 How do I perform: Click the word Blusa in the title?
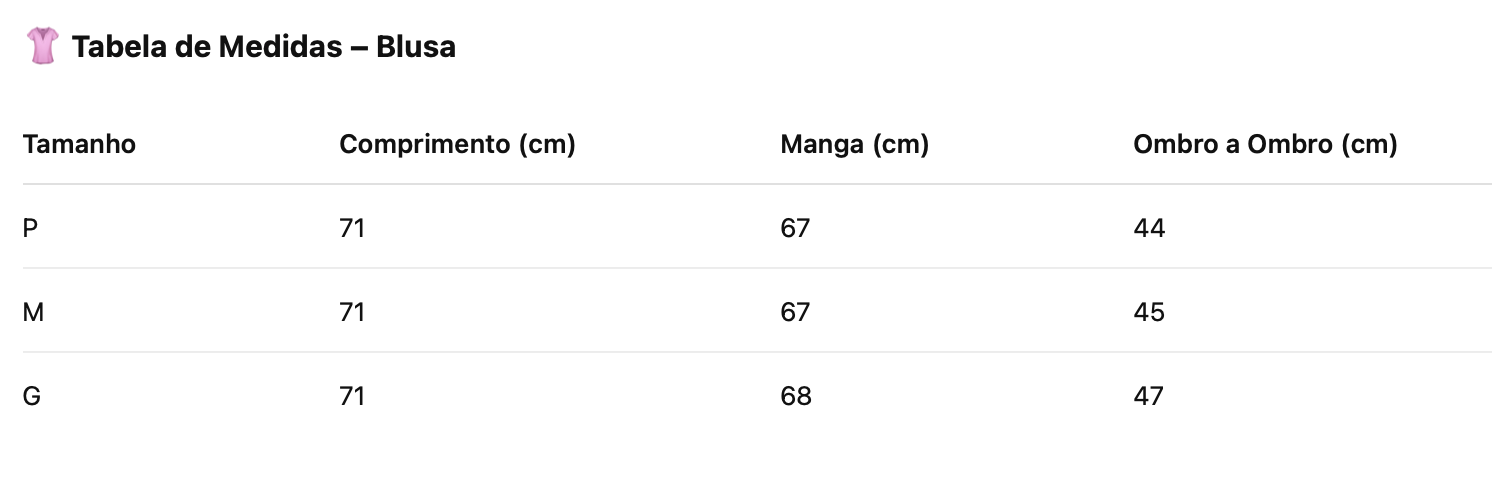click(x=416, y=46)
